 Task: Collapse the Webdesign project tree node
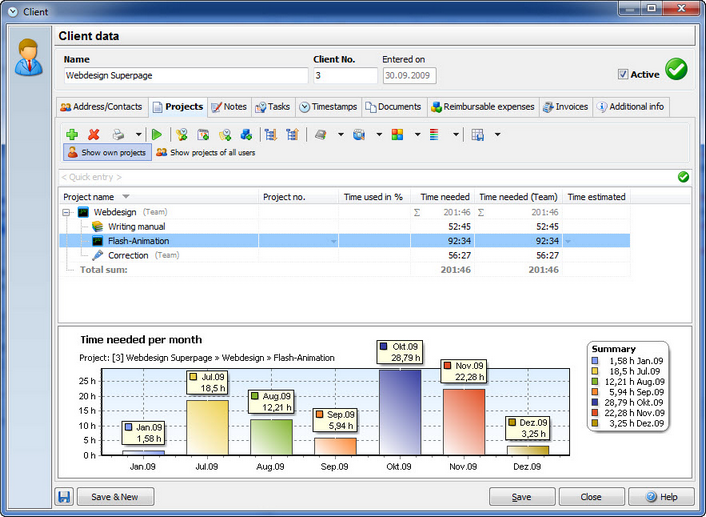pos(66,212)
